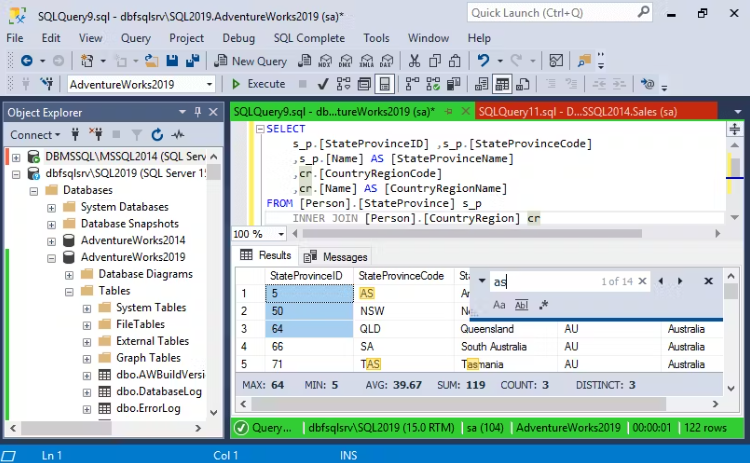Switch to Results to Grid mode

[502, 85]
